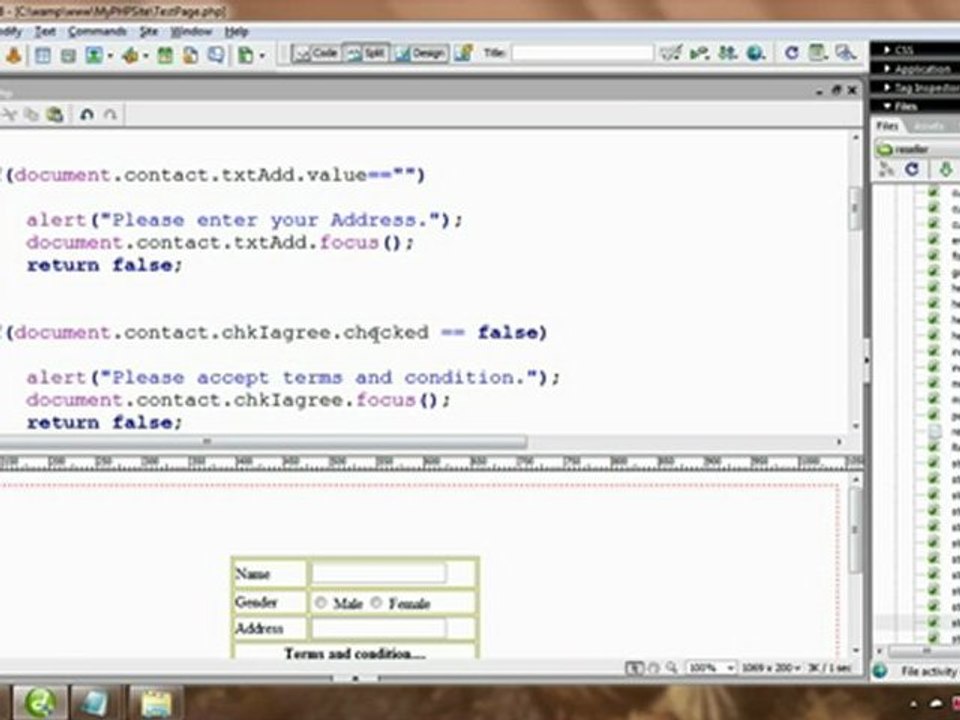Click the Insert Table icon
Screen dimensions: 960x720
[x=43, y=56]
